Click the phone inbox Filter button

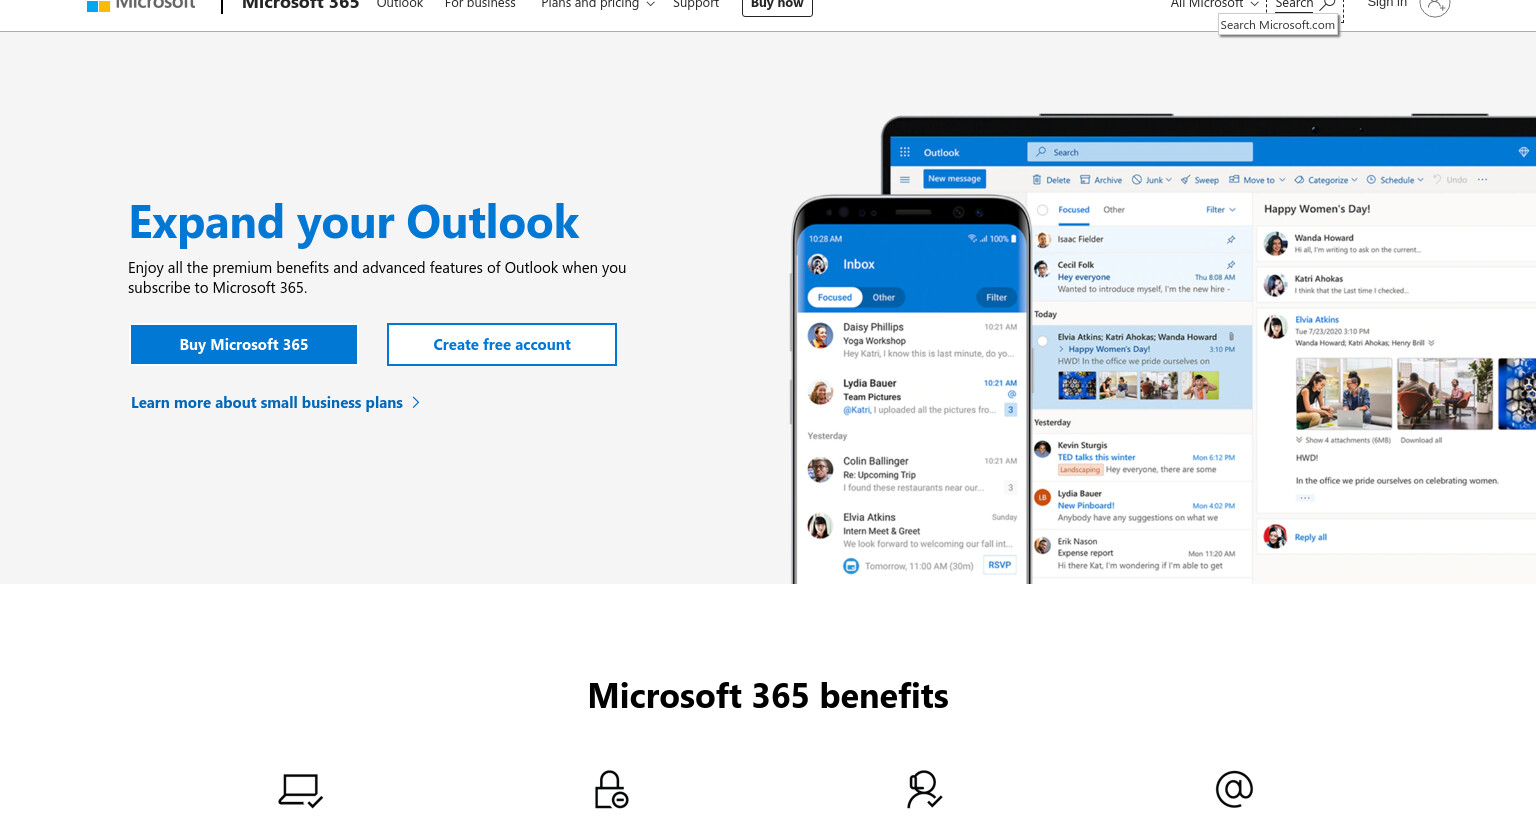[x=996, y=297]
